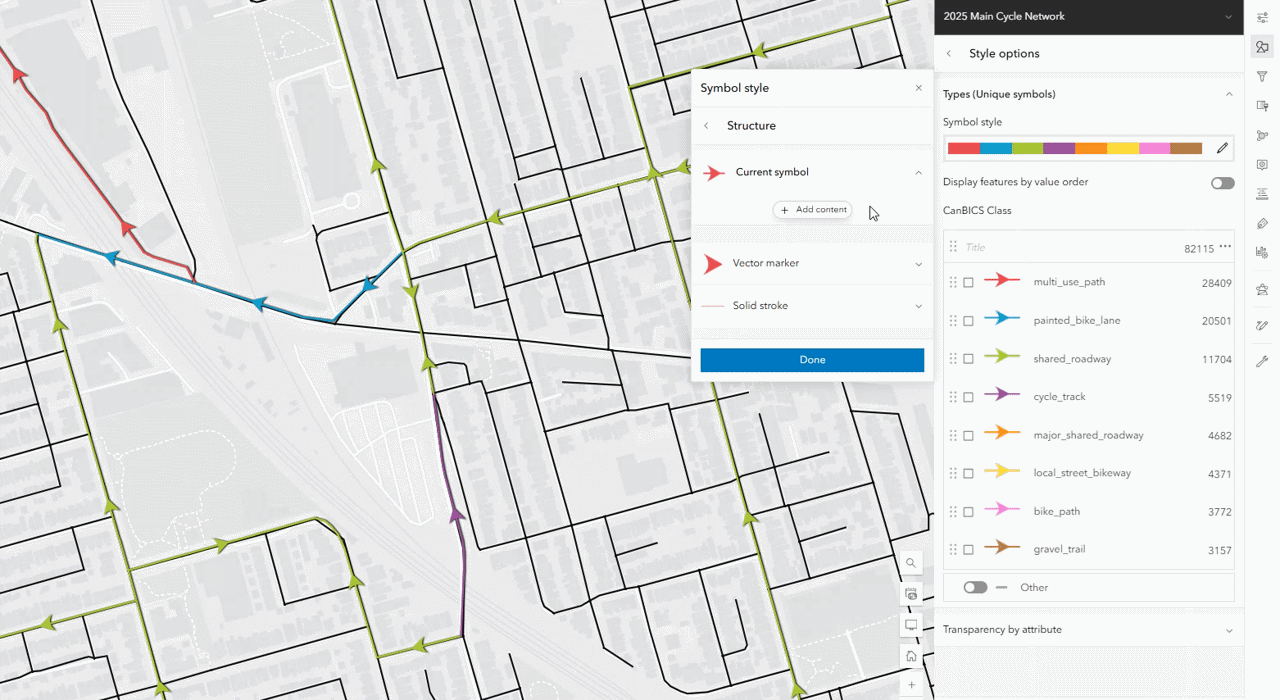Open the Pop-ups icon in right toolbar

pos(1262,164)
